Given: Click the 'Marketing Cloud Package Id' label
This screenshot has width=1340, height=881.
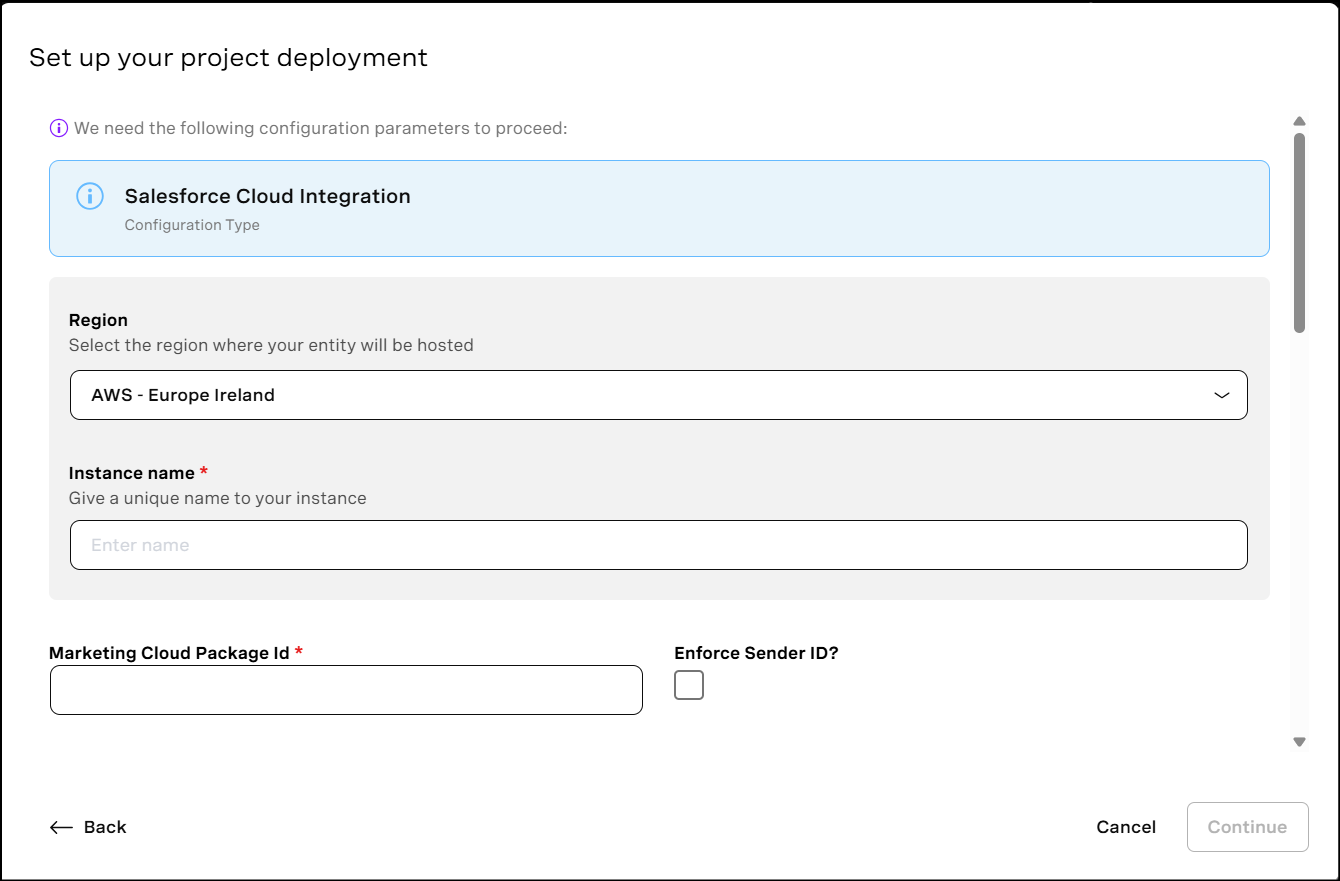Looking at the screenshot, I should click(x=169, y=653).
